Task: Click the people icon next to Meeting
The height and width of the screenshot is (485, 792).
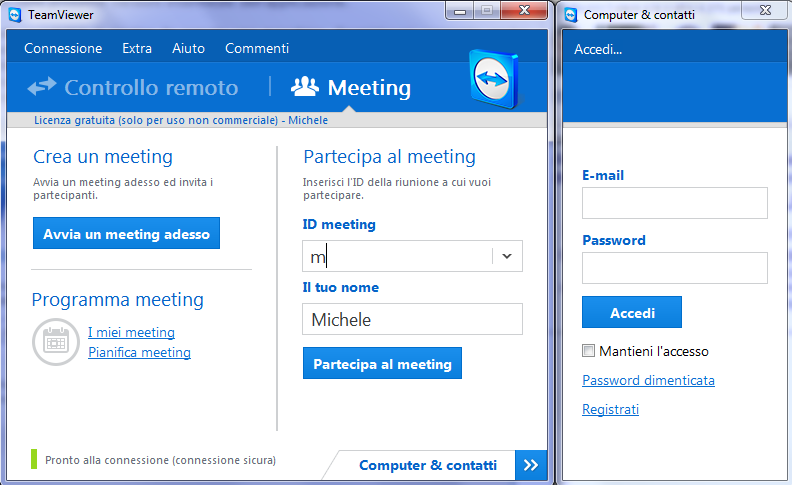Action: 305,87
